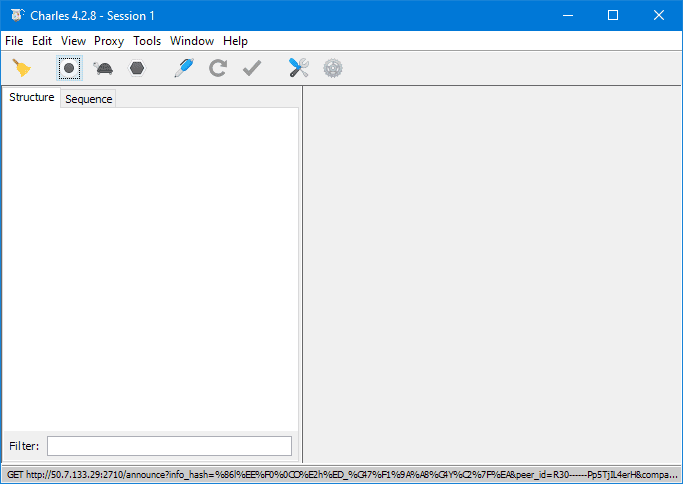Open the Window menu
This screenshot has width=683, height=484.
click(192, 41)
